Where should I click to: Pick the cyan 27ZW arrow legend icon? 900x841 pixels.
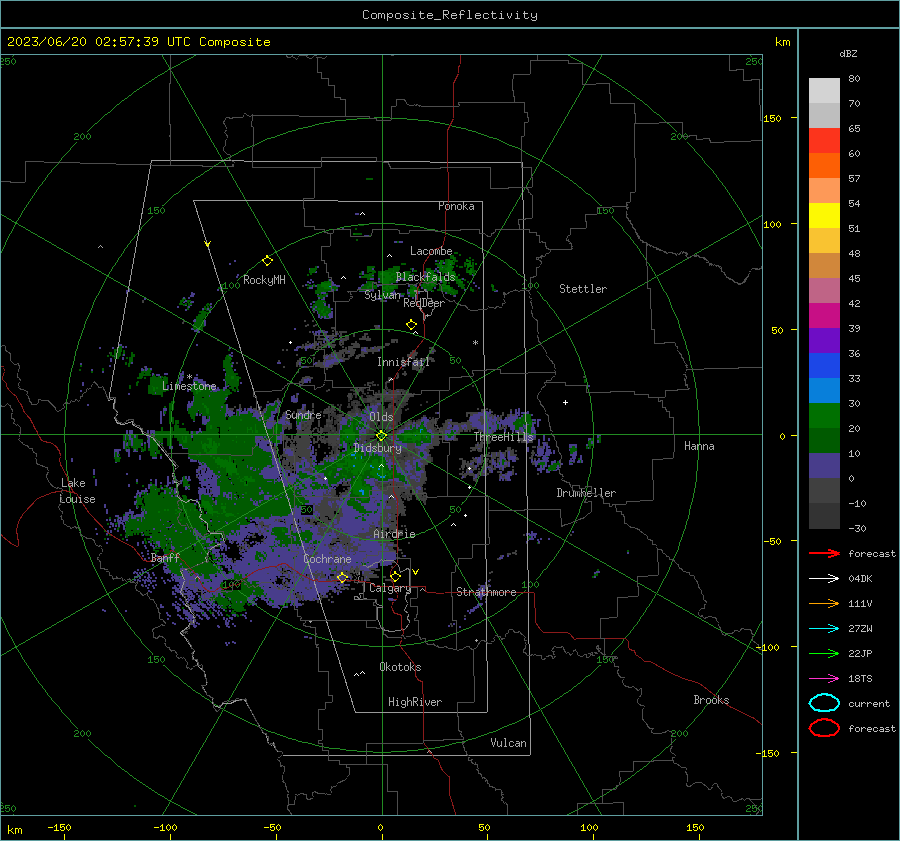824,629
